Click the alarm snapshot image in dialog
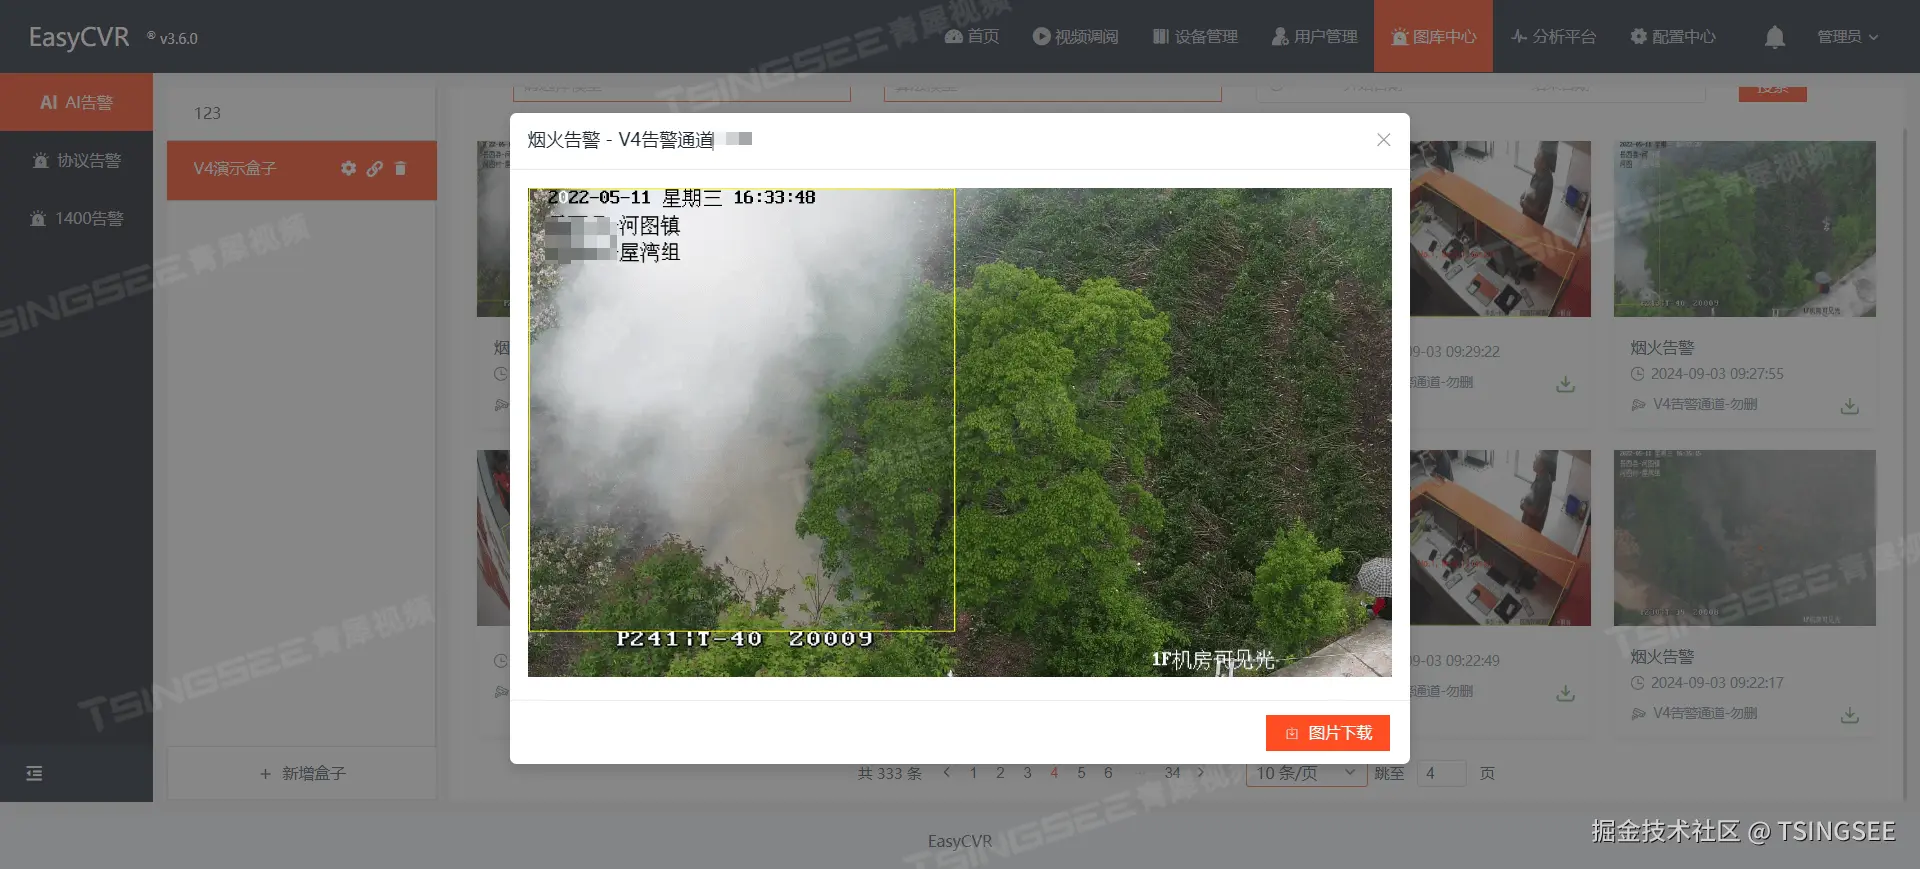This screenshot has height=869, width=1920. pyautogui.click(x=960, y=432)
